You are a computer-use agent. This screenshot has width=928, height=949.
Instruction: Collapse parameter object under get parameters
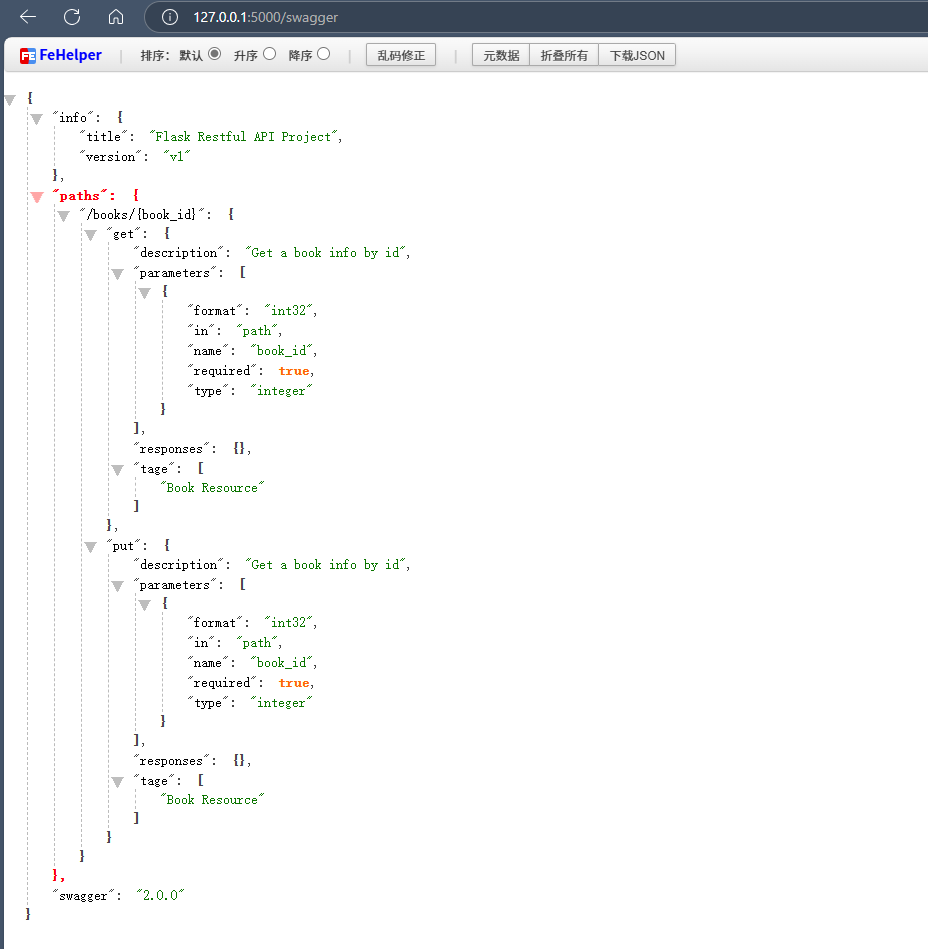tap(144, 294)
